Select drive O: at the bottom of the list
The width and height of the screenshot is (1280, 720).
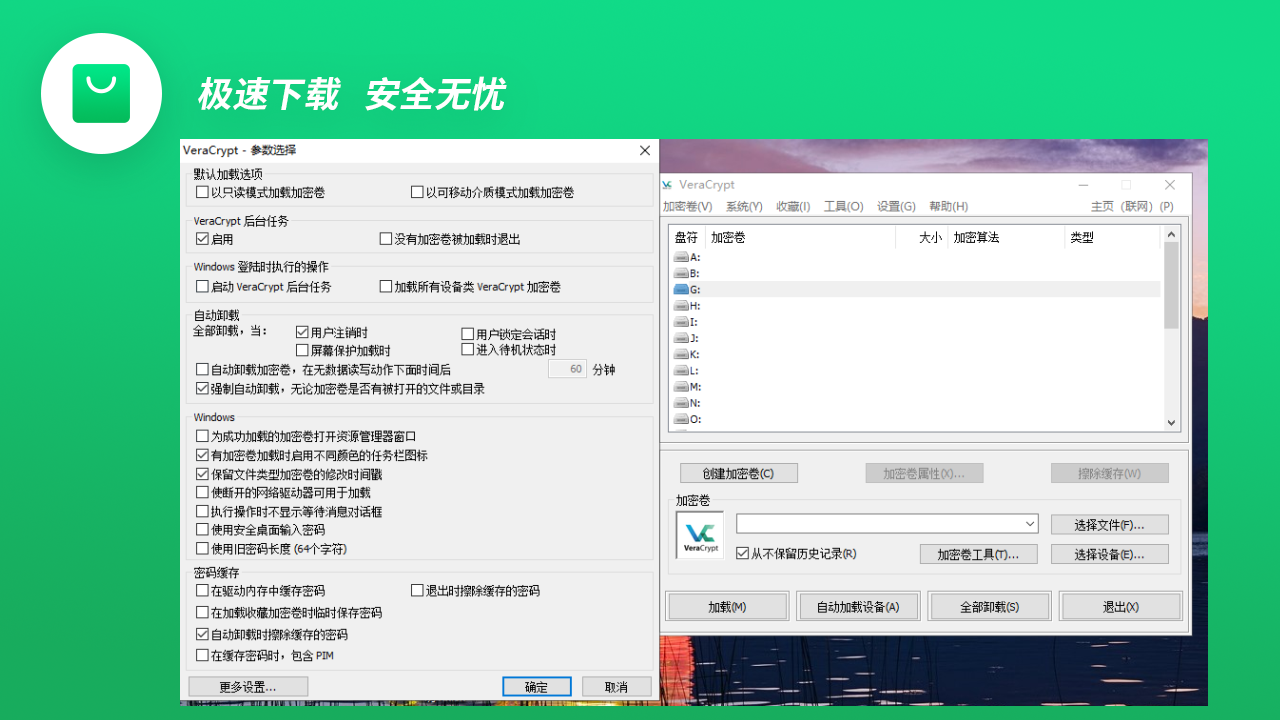[x=700, y=419]
